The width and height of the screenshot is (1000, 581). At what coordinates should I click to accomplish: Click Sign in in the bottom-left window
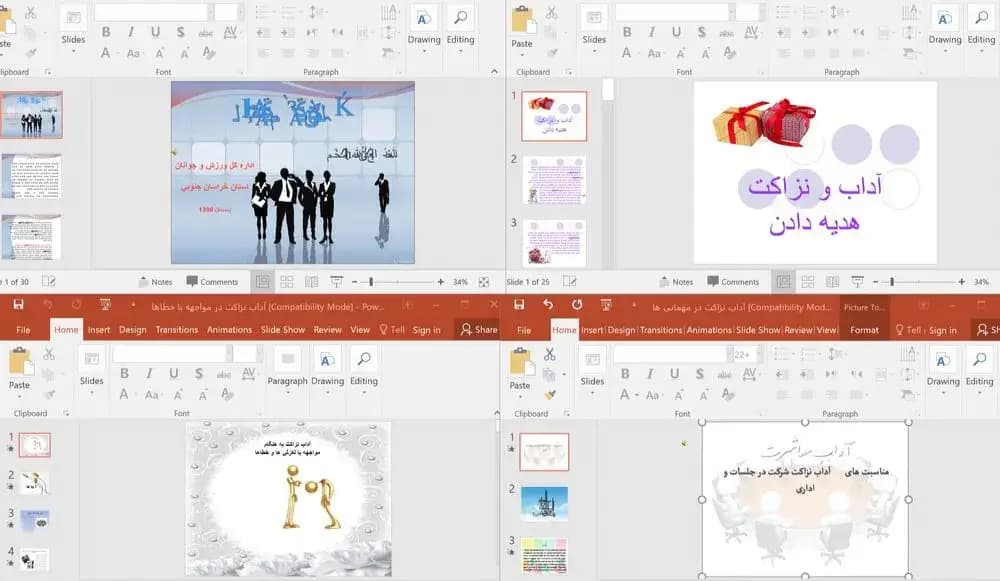coord(426,329)
